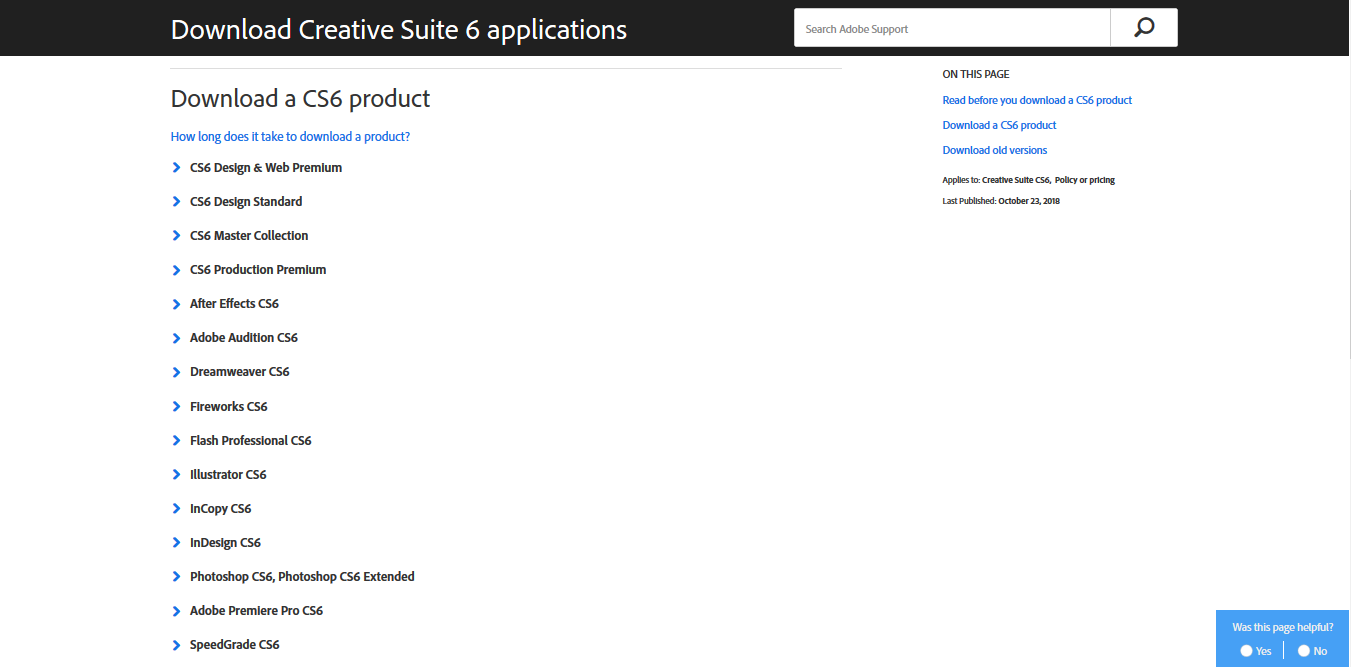
Task: Click the 'After Effects CS6' label
Action: [x=234, y=304]
